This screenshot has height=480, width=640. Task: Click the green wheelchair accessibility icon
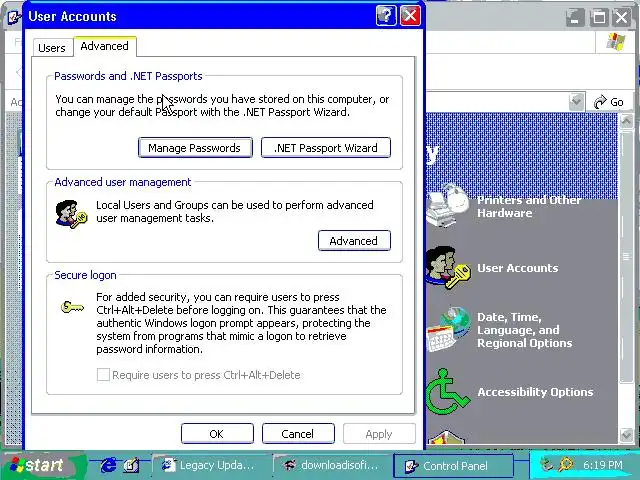pos(447,391)
